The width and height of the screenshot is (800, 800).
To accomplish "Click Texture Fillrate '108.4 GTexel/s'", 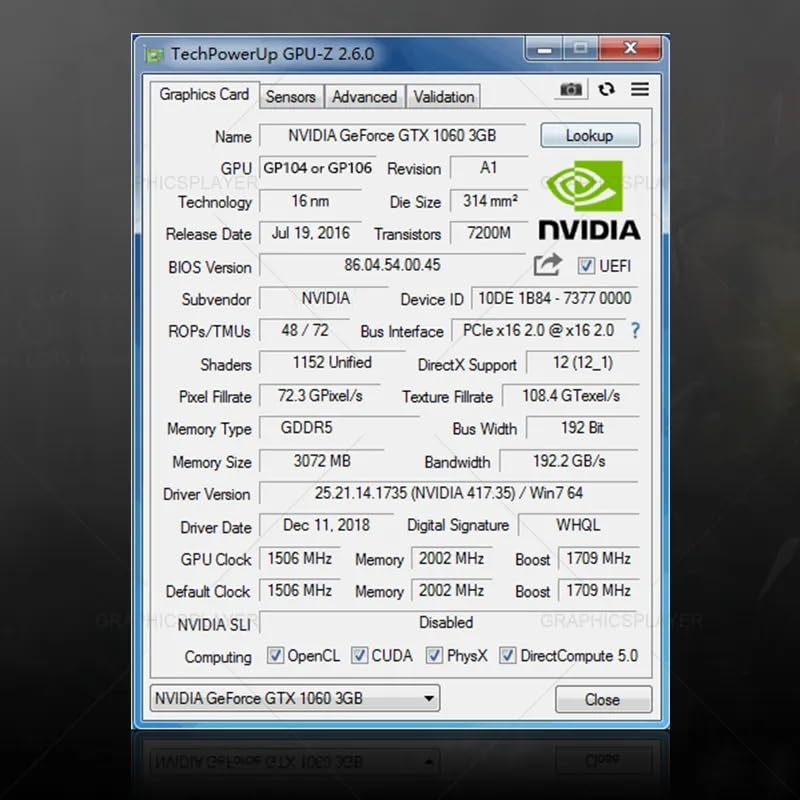I will 571,395.
